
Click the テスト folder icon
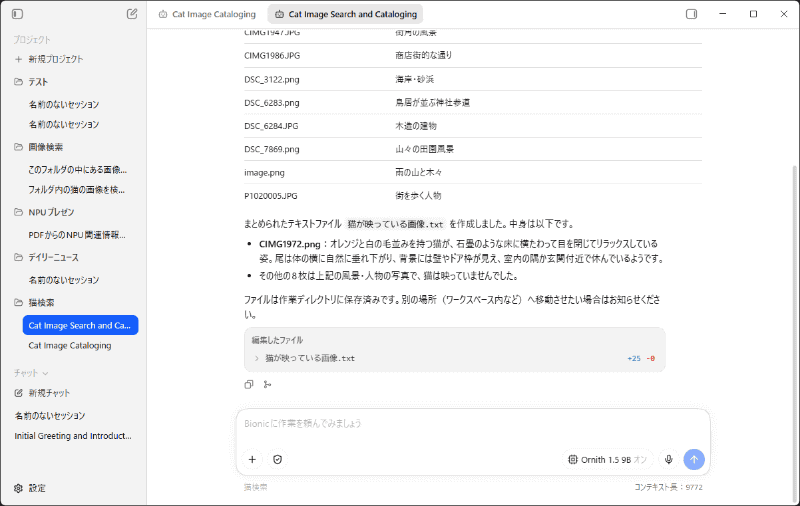[18, 82]
